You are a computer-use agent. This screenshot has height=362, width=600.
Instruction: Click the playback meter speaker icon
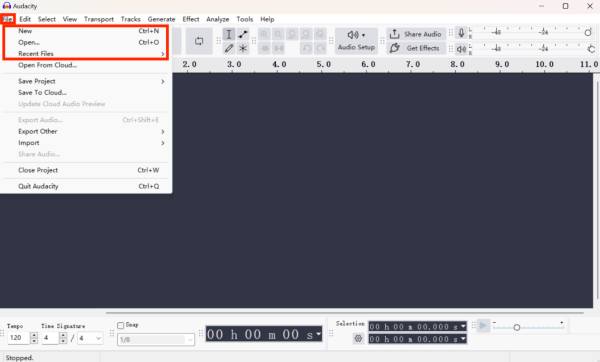pyautogui.click(x=461, y=49)
